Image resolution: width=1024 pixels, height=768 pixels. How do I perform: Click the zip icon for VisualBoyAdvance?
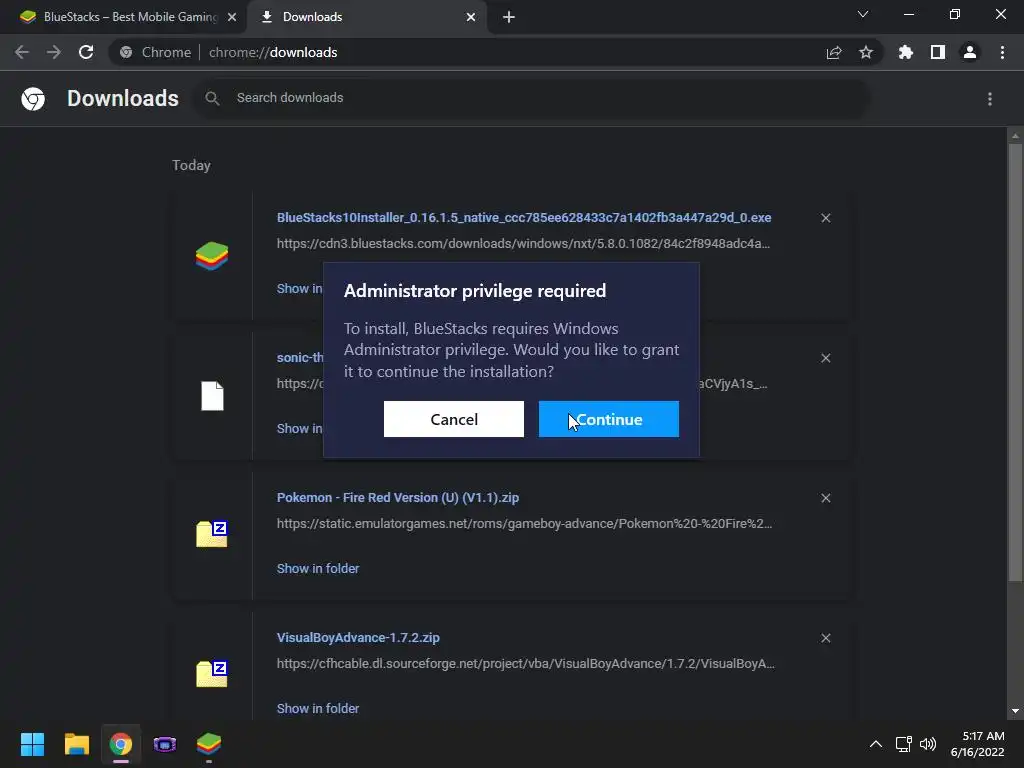click(x=212, y=674)
